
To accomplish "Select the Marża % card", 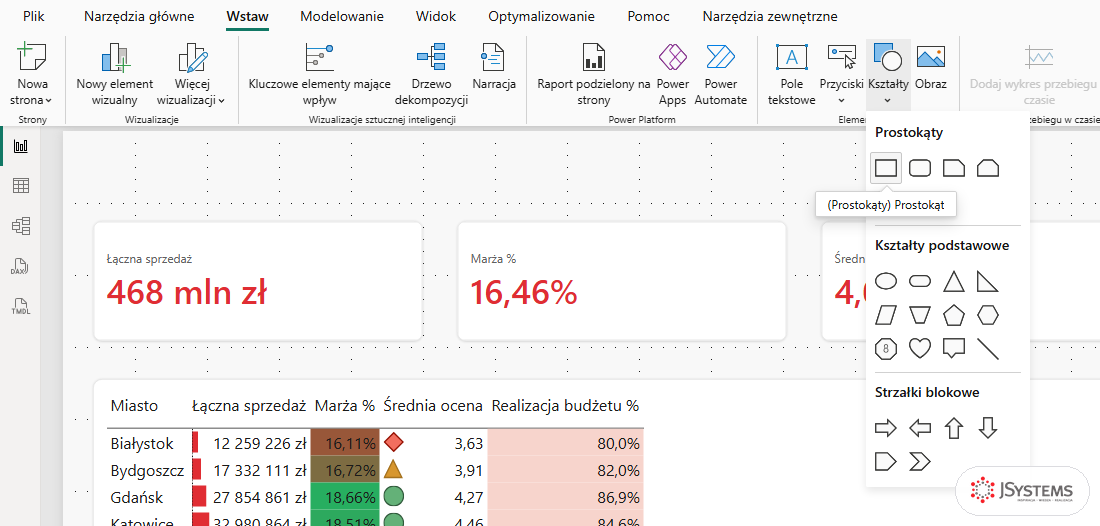I will point(622,281).
